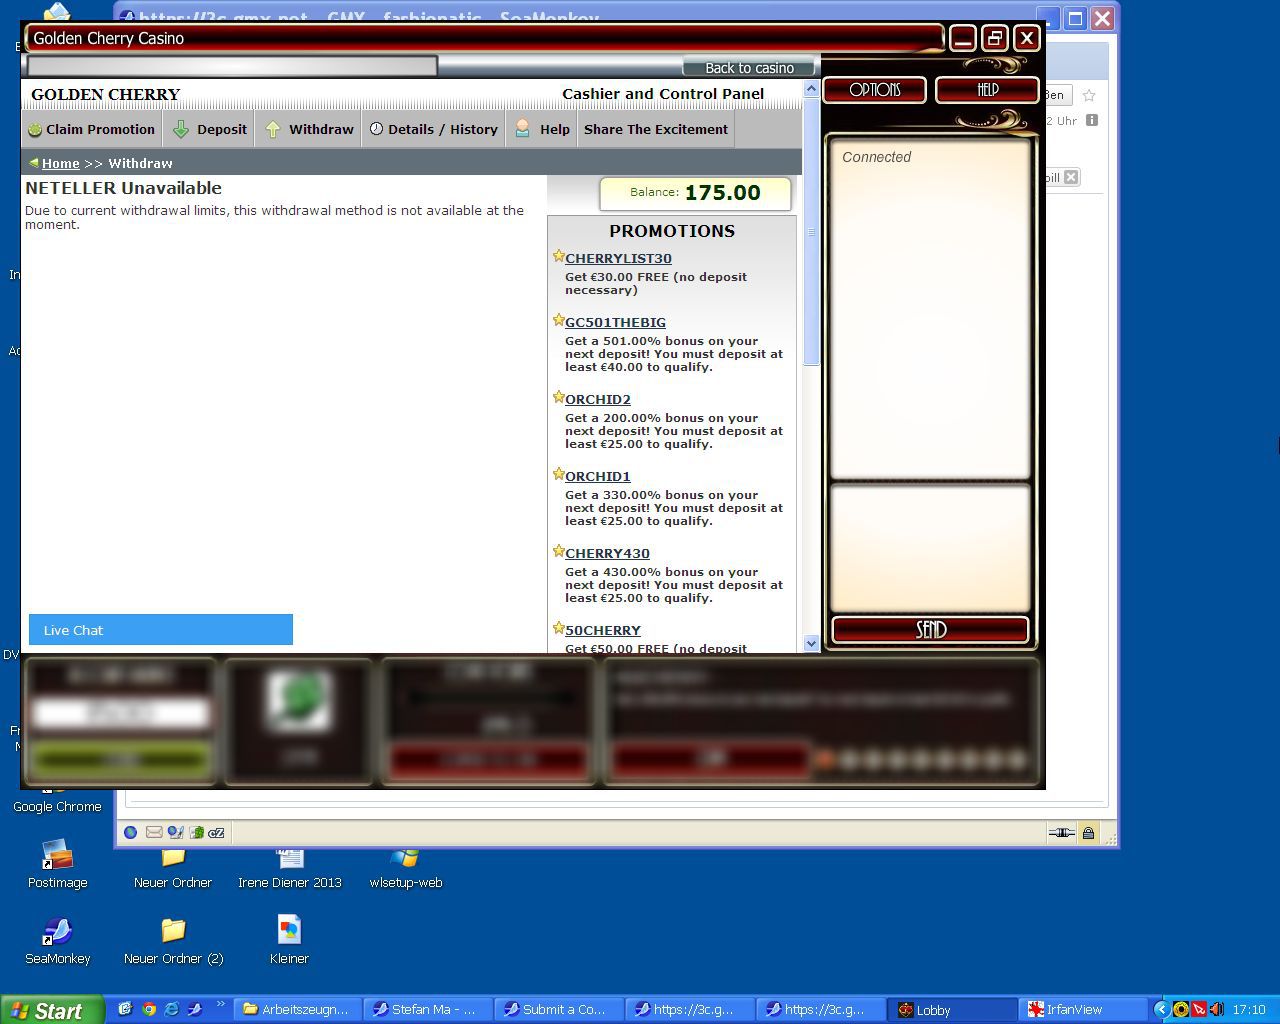Select the Withdraw tab
Image resolution: width=1280 pixels, height=1024 pixels.
[x=309, y=129]
